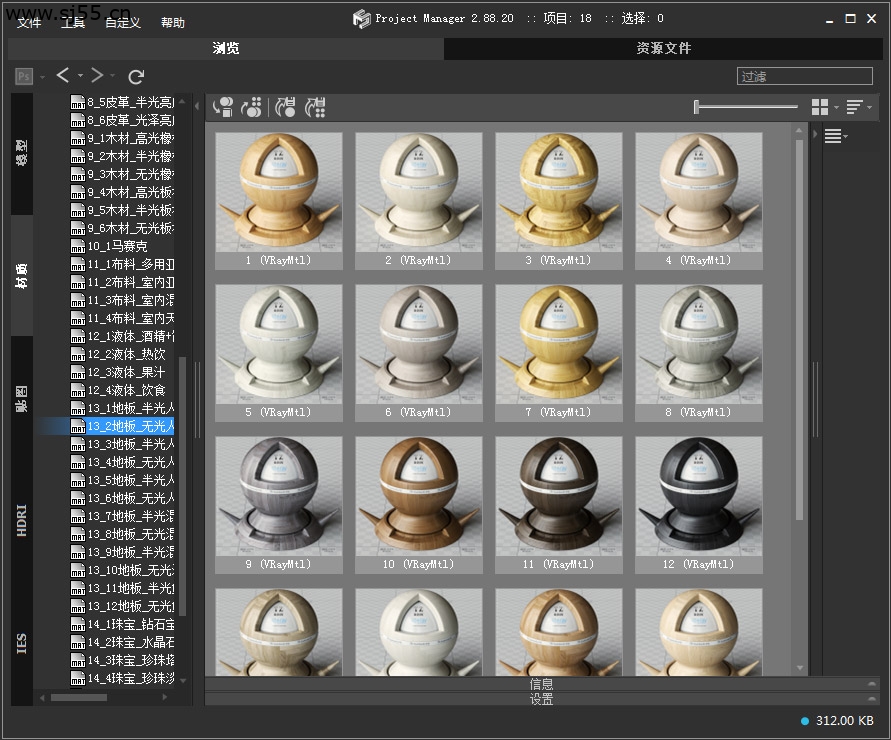Click the list menu icon in right panel
The image size is (891, 740).
[x=832, y=137]
